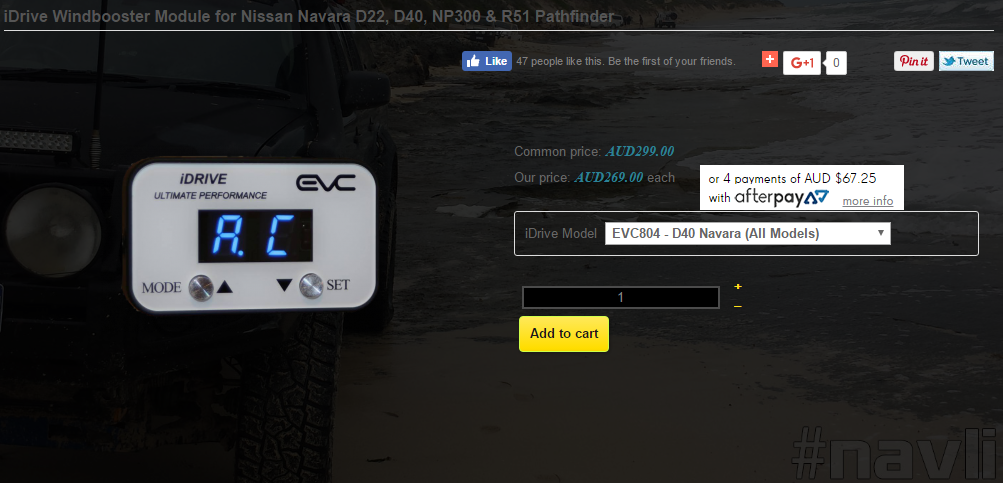Screen dimensions: 1003x483
Task: Pin product with Pin it button
Action: point(913,61)
